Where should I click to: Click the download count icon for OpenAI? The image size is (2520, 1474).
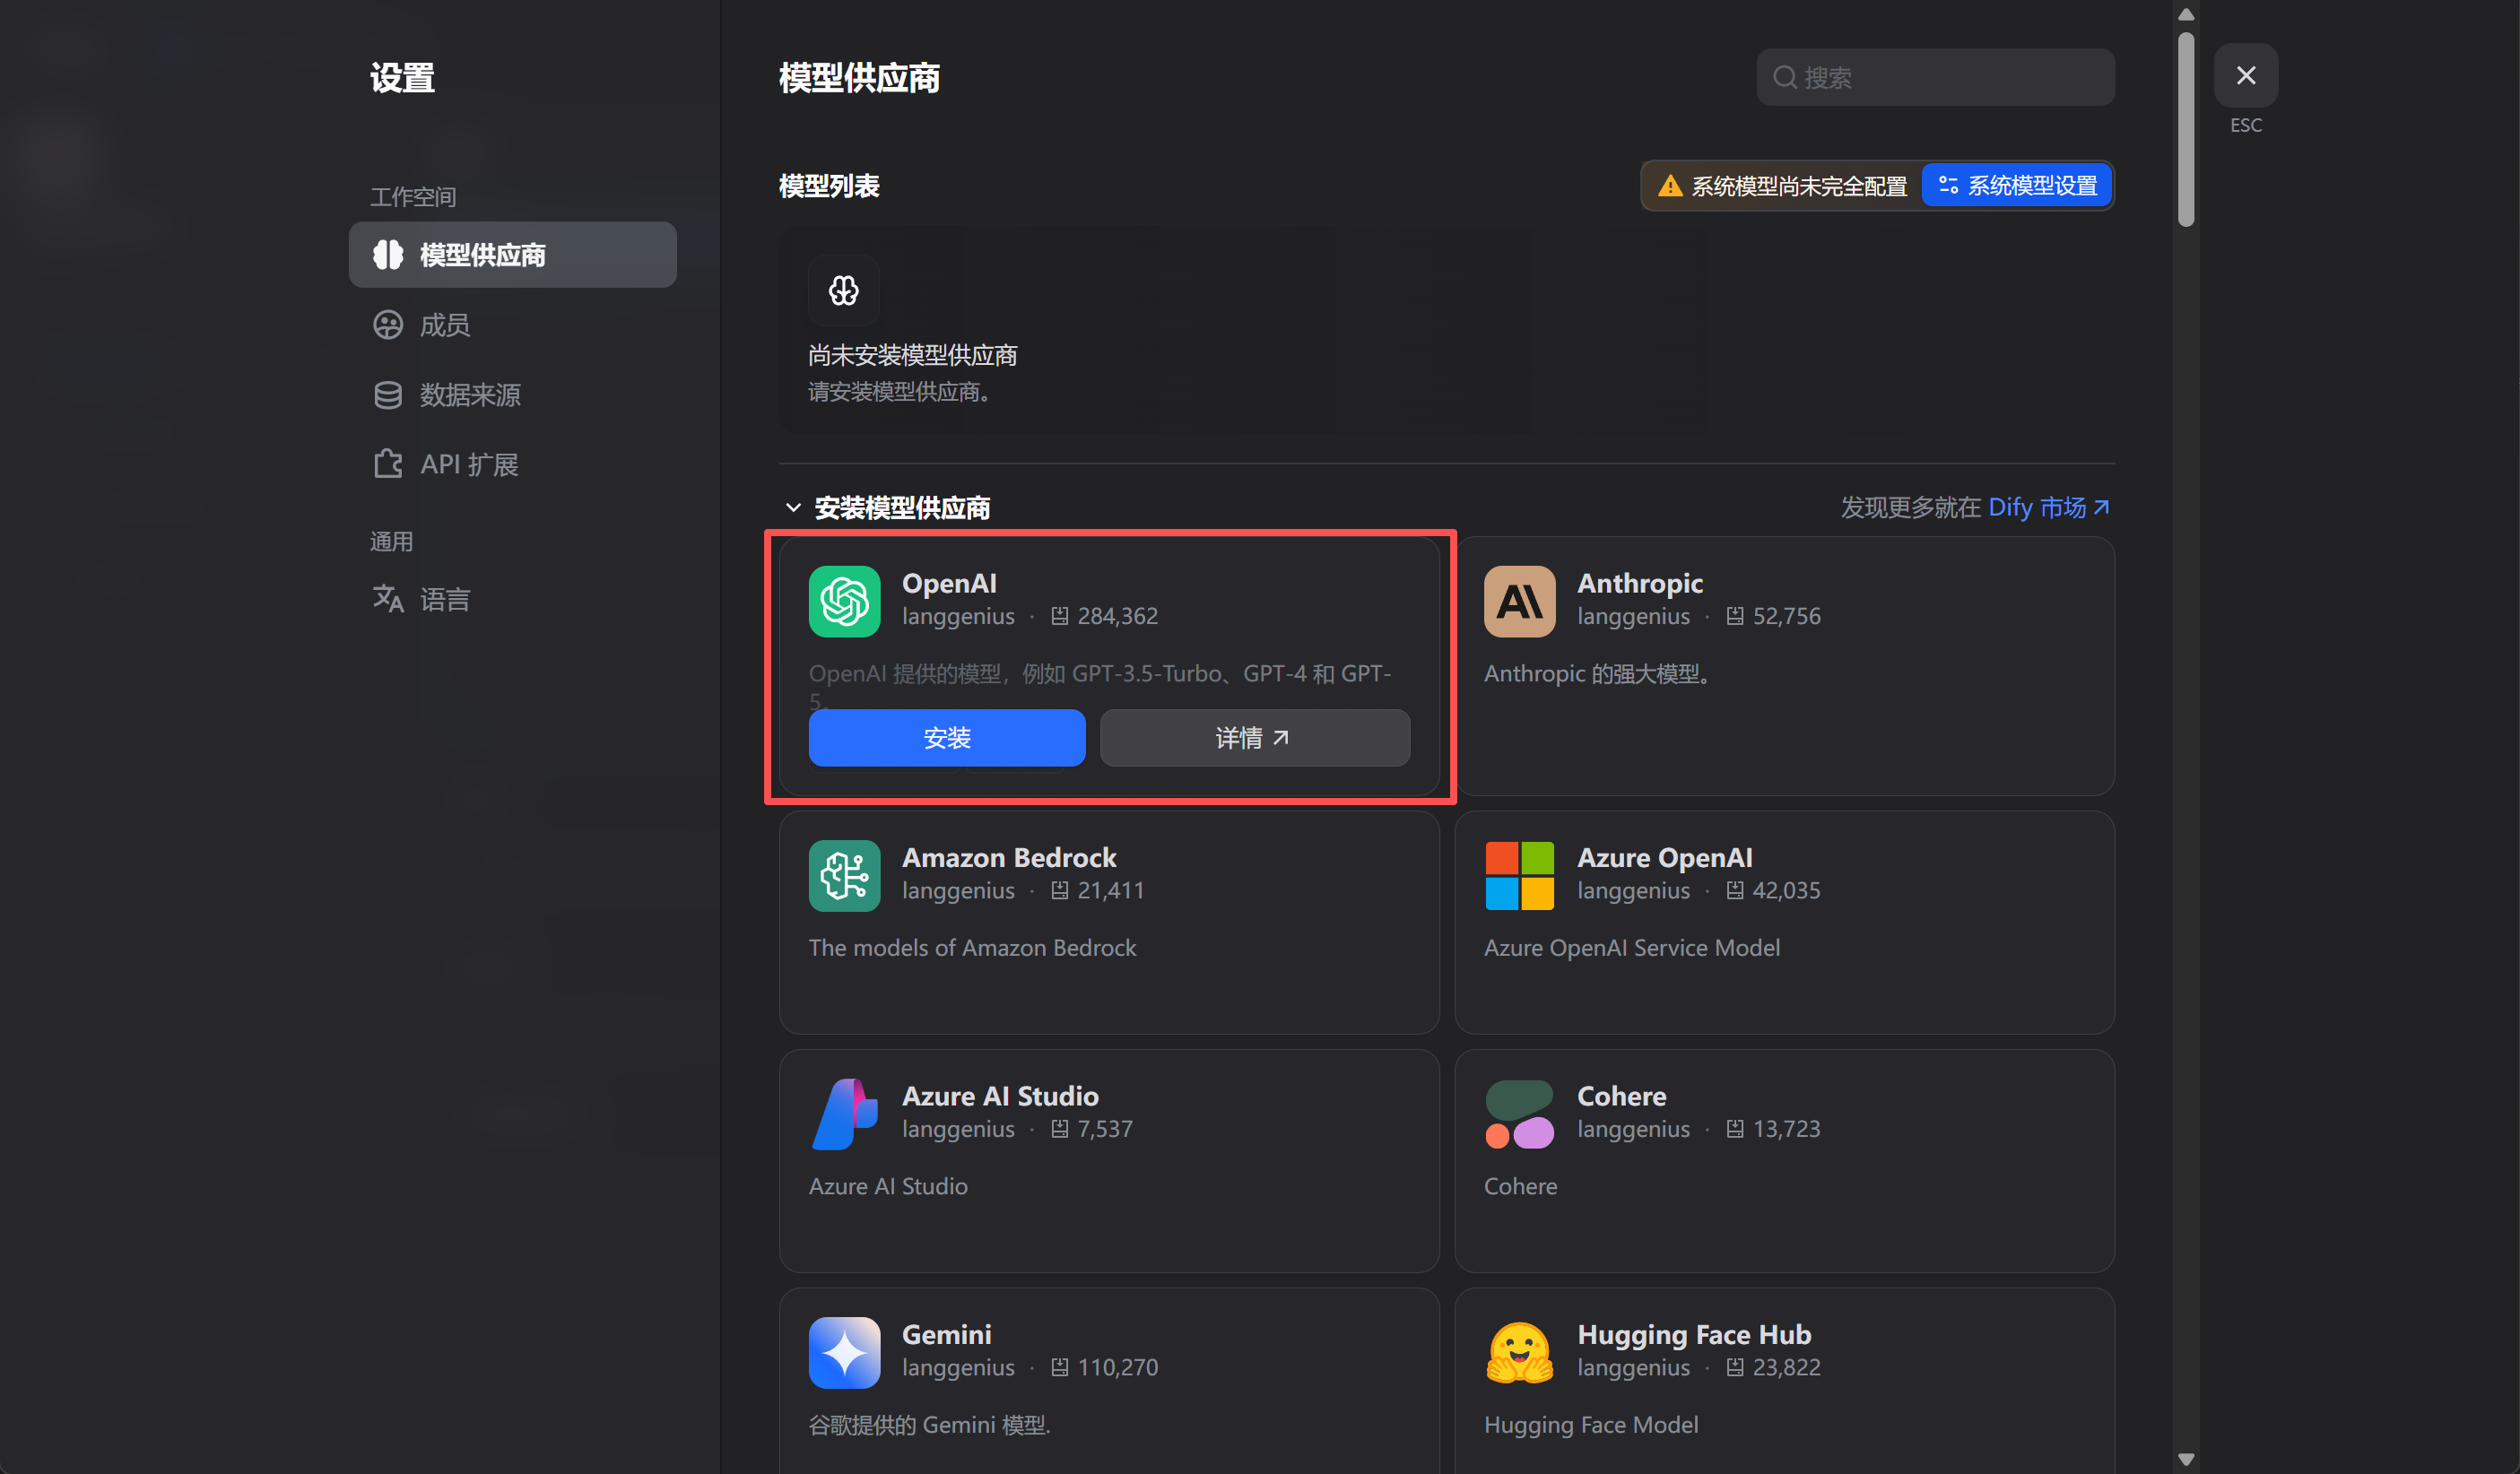coord(1059,616)
